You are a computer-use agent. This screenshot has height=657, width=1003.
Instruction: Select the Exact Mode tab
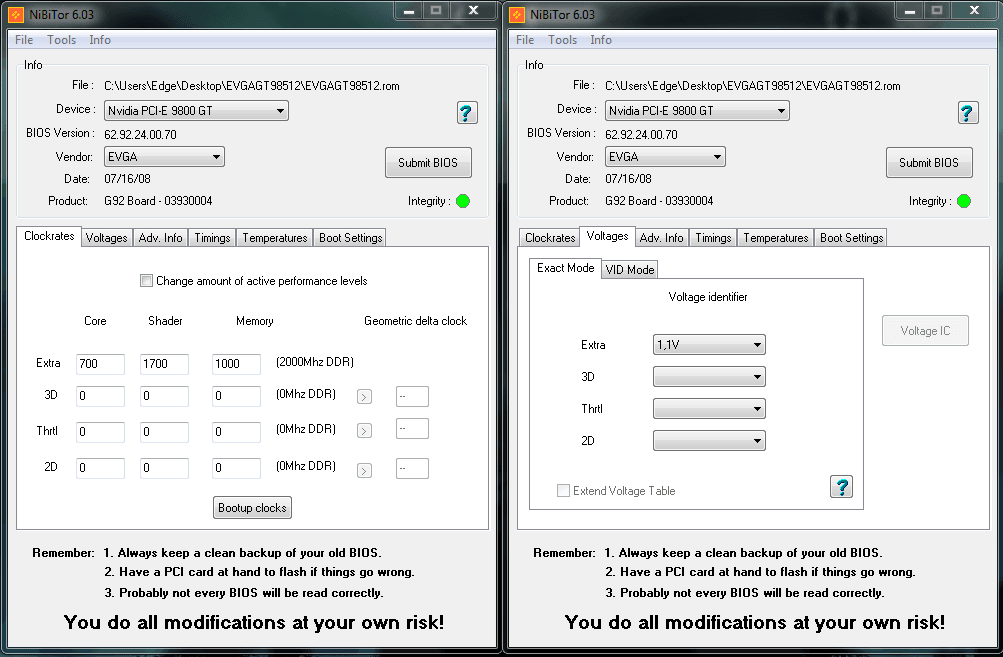[x=565, y=268]
